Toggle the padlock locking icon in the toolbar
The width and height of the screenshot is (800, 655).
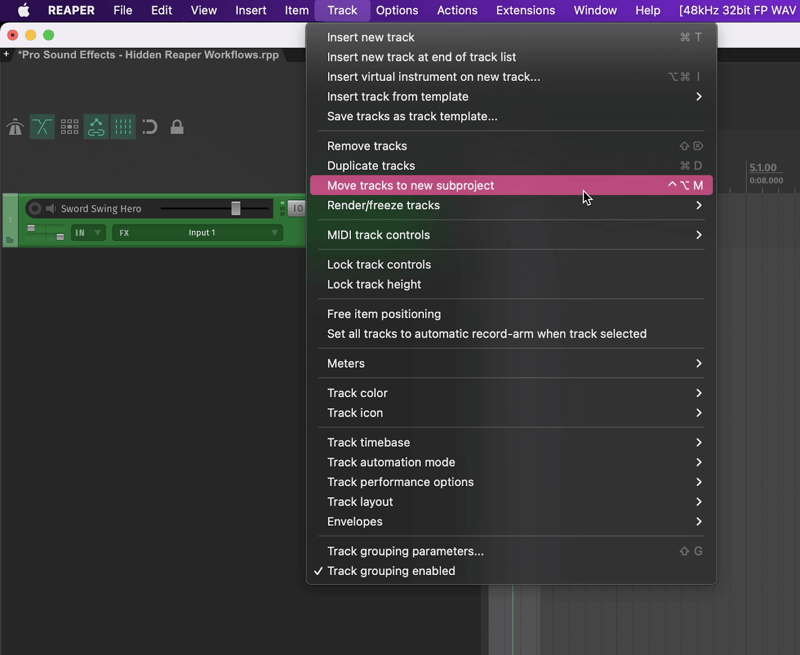coord(177,127)
